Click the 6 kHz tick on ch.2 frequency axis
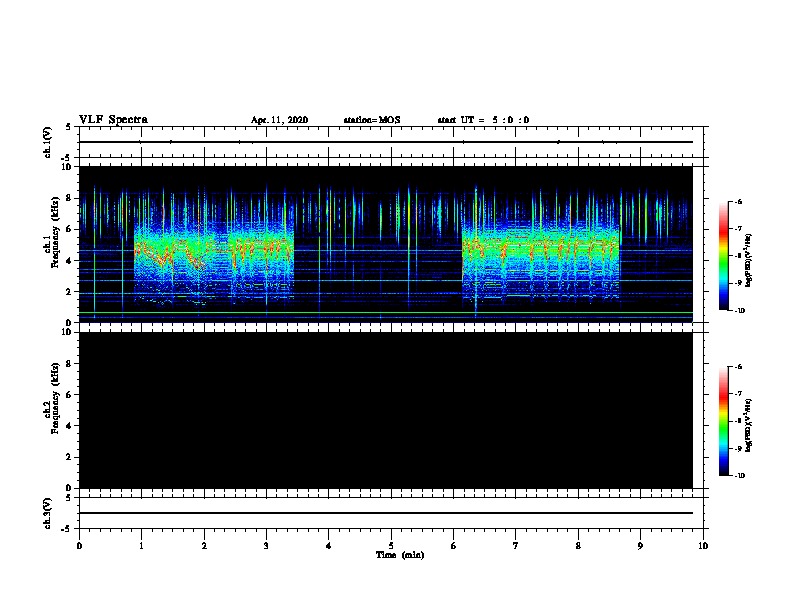 70,395
